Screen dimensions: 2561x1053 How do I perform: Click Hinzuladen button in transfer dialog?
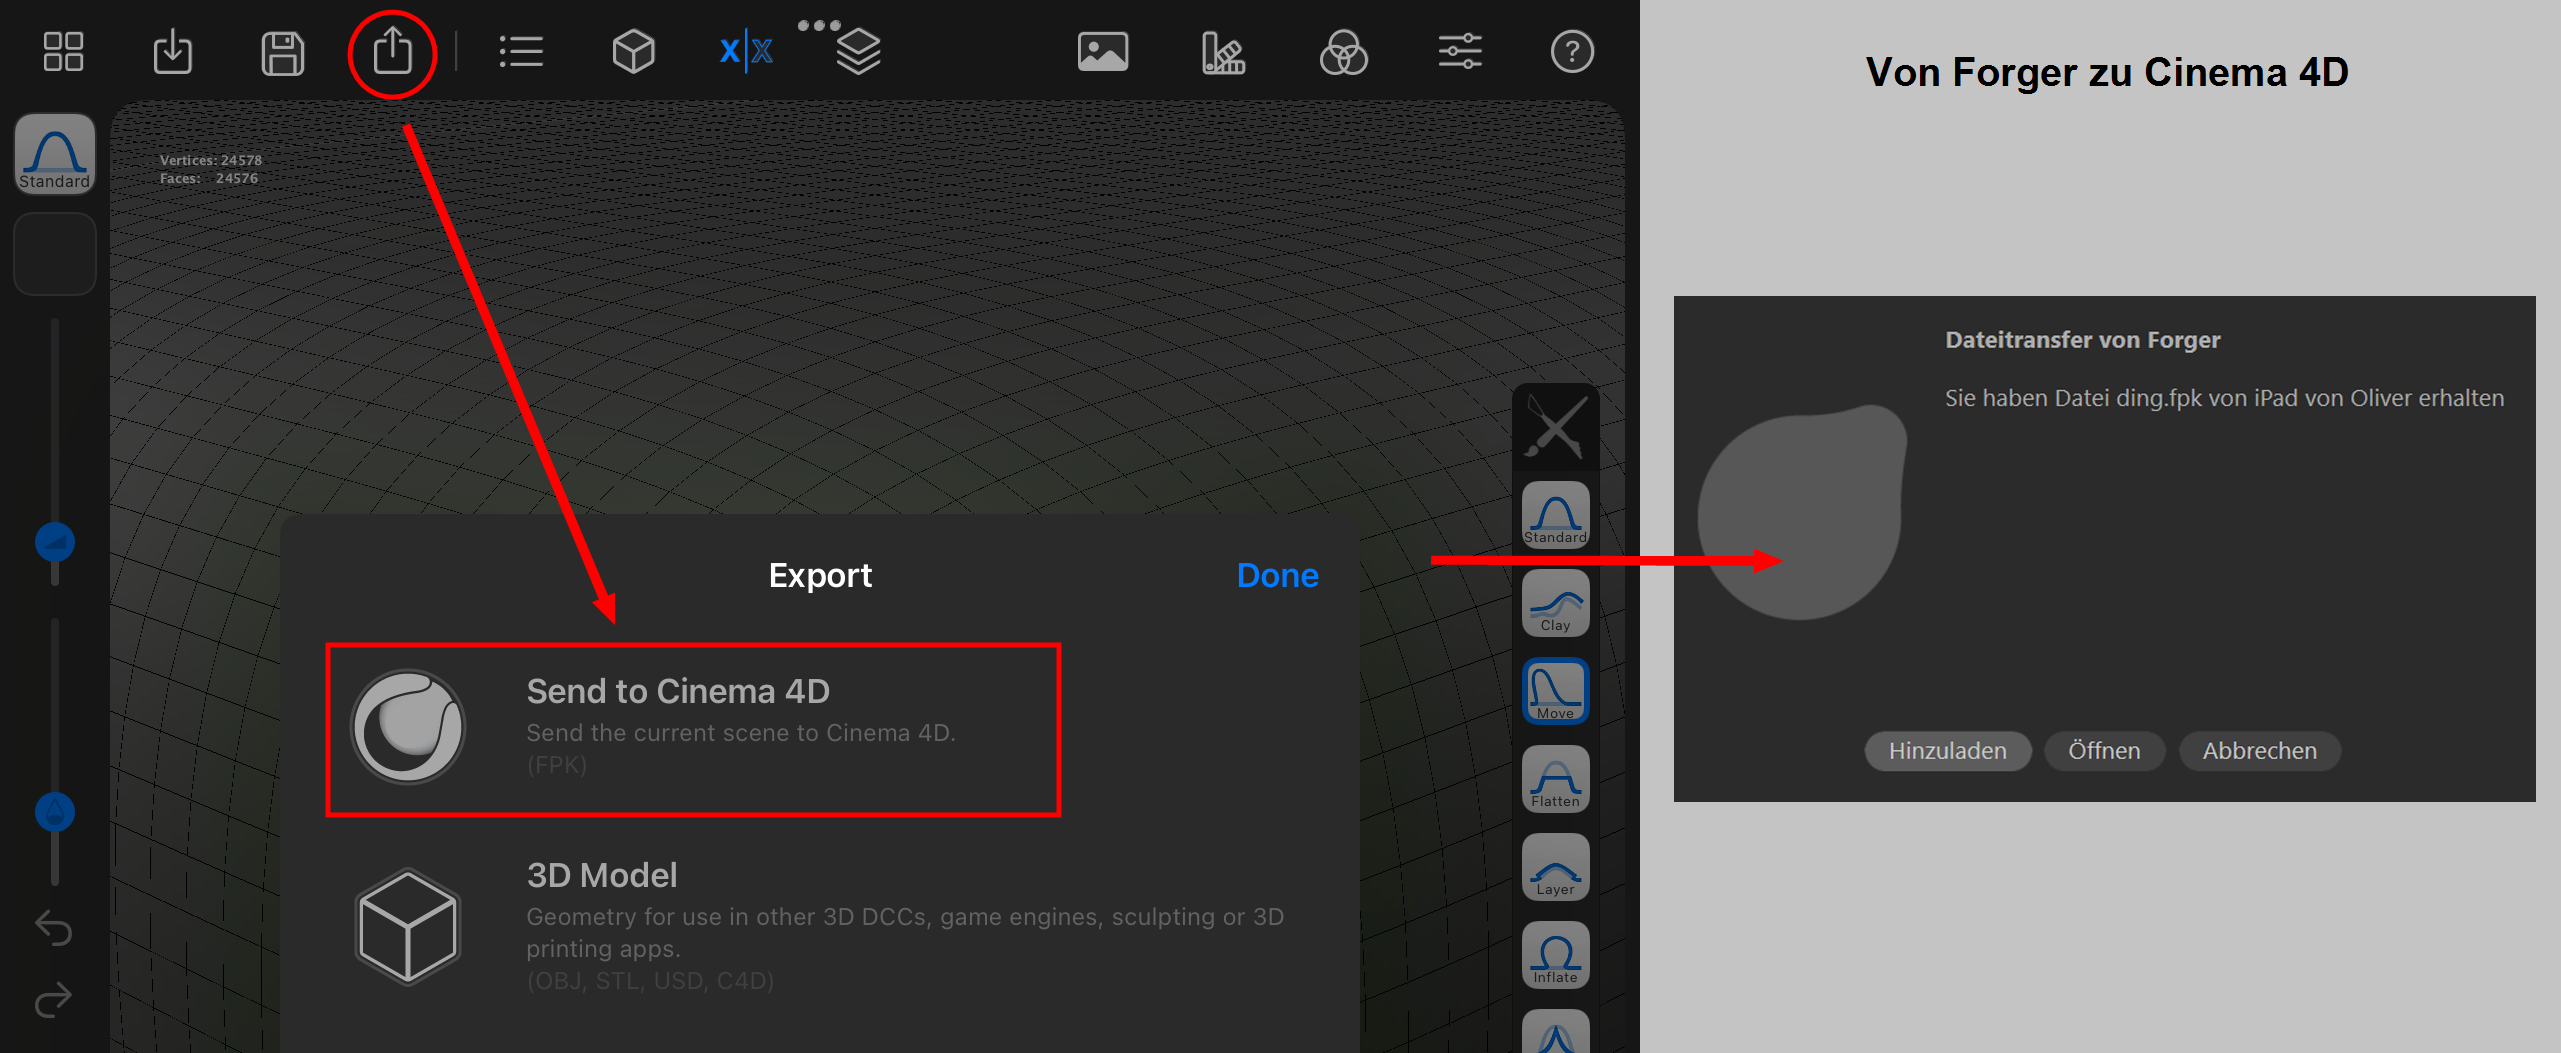point(1947,751)
